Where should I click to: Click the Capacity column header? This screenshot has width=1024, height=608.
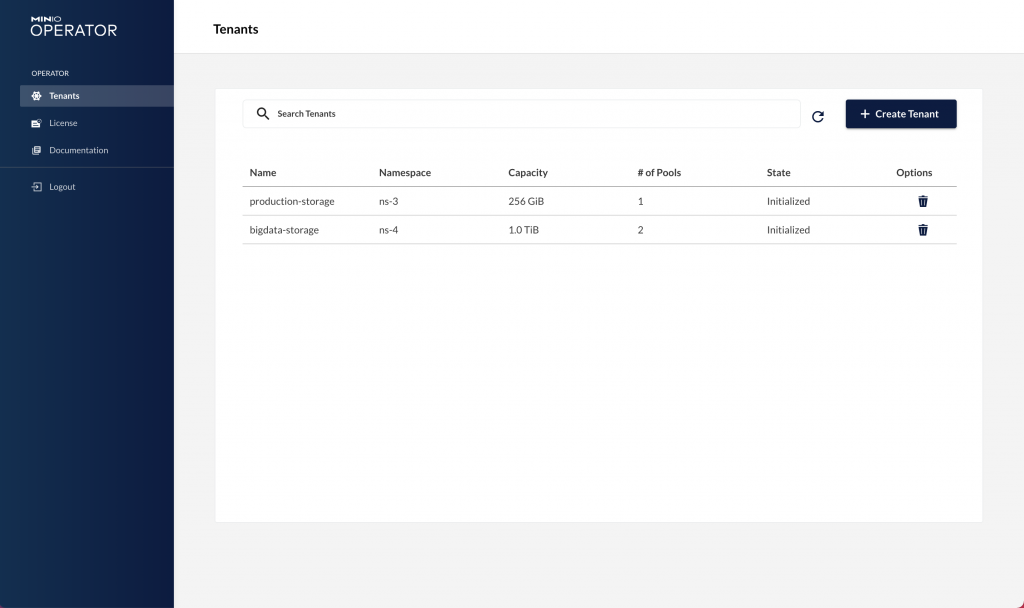[x=528, y=172]
